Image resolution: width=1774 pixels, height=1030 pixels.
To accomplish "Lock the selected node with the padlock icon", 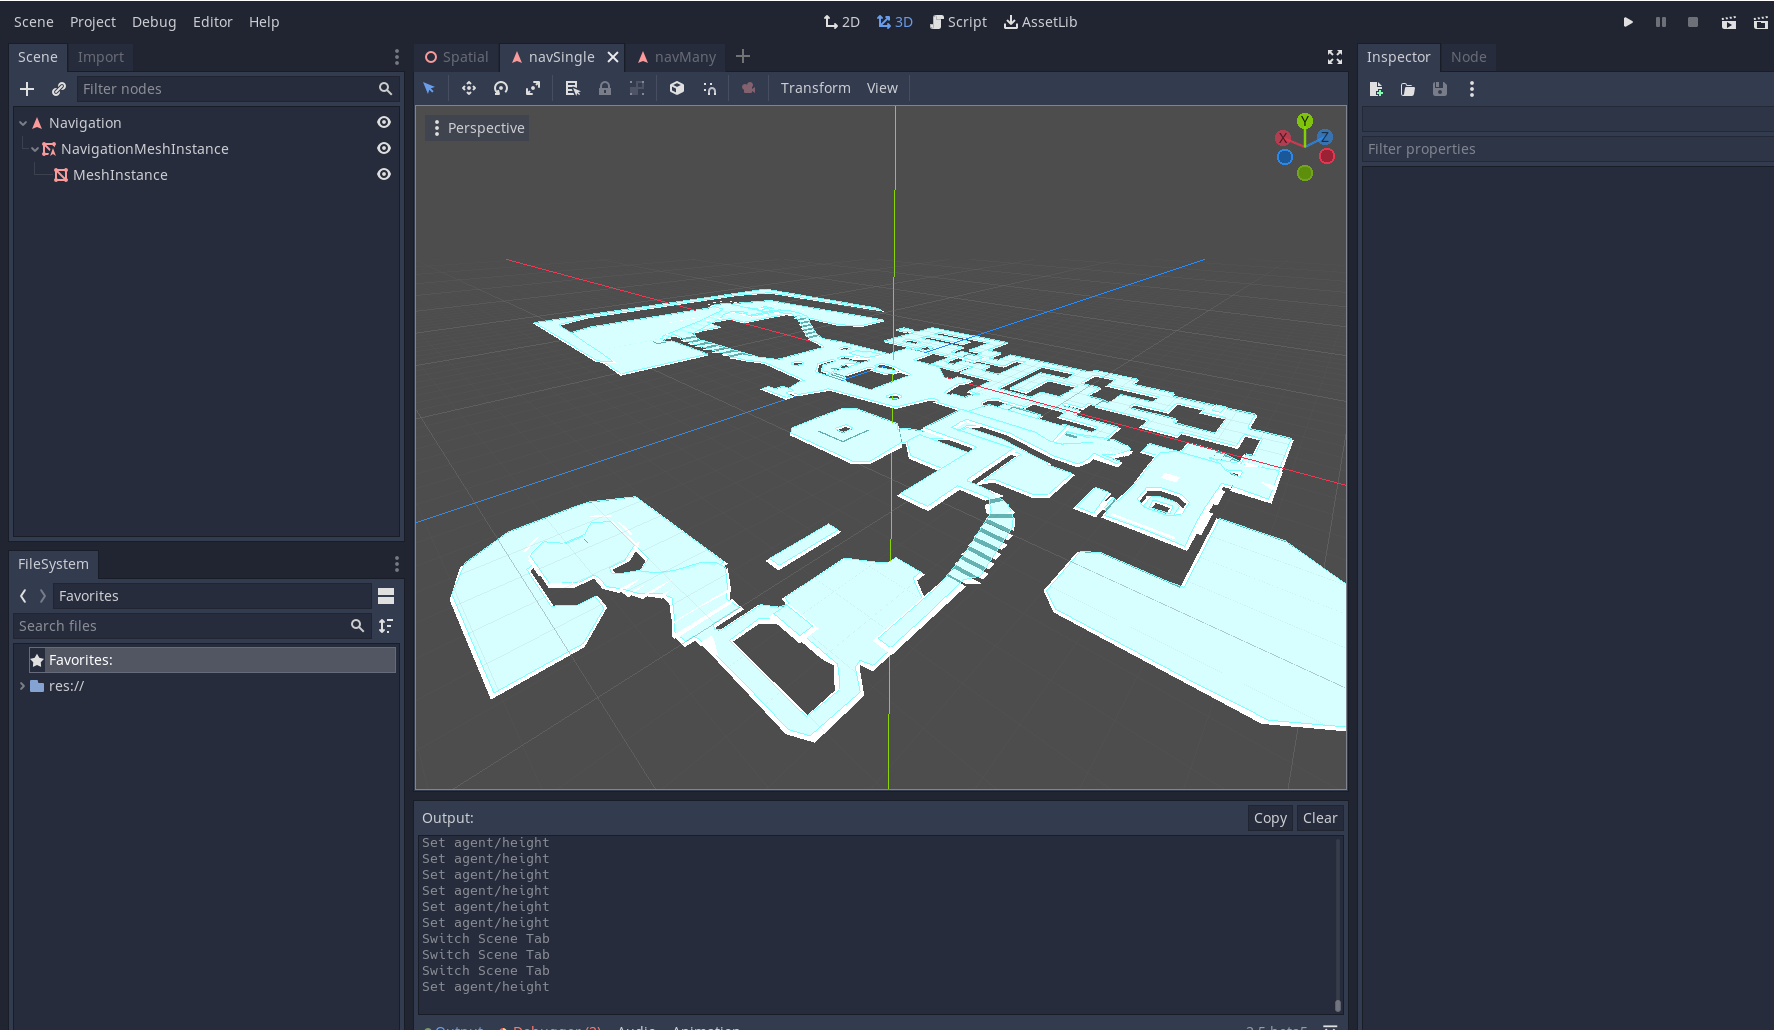I will tap(605, 88).
